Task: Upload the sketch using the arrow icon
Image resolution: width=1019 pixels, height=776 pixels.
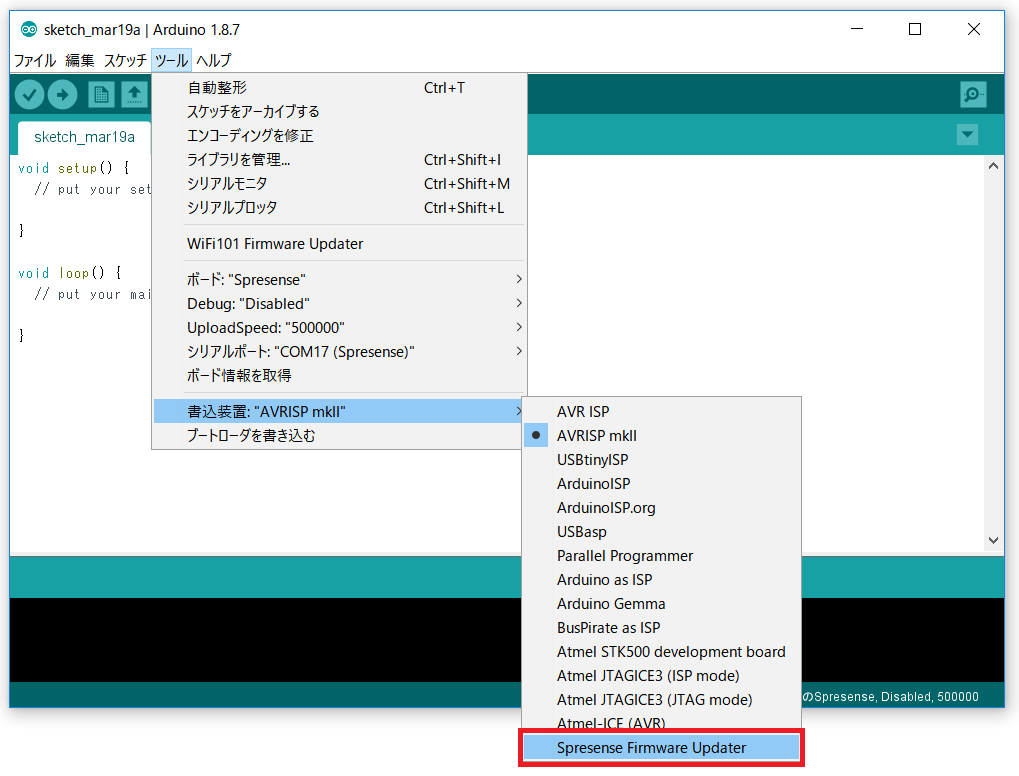Action: click(x=62, y=93)
